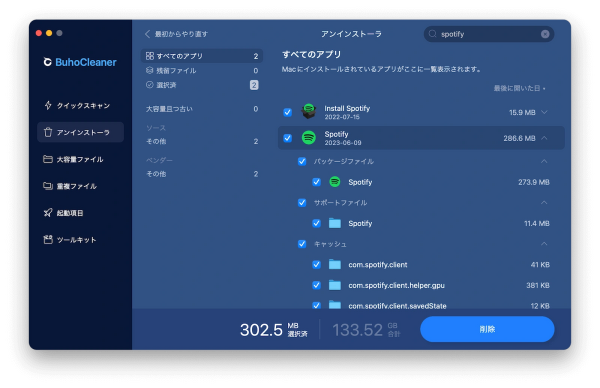Select すべてのアプリ category
The image size is (600, 388).
pos(202,56)
